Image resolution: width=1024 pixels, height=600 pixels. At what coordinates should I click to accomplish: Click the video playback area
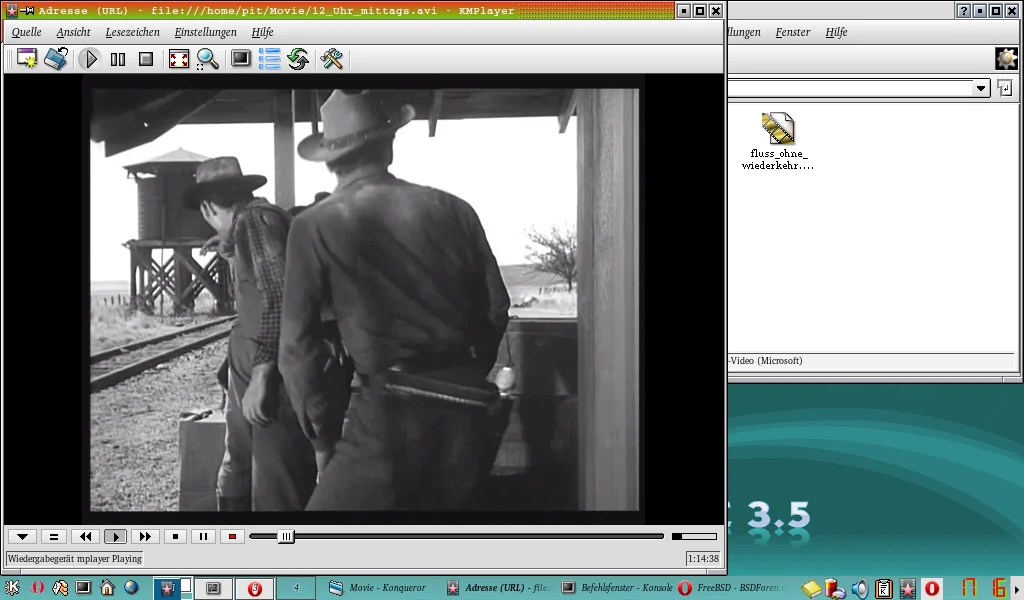(364, 300)
